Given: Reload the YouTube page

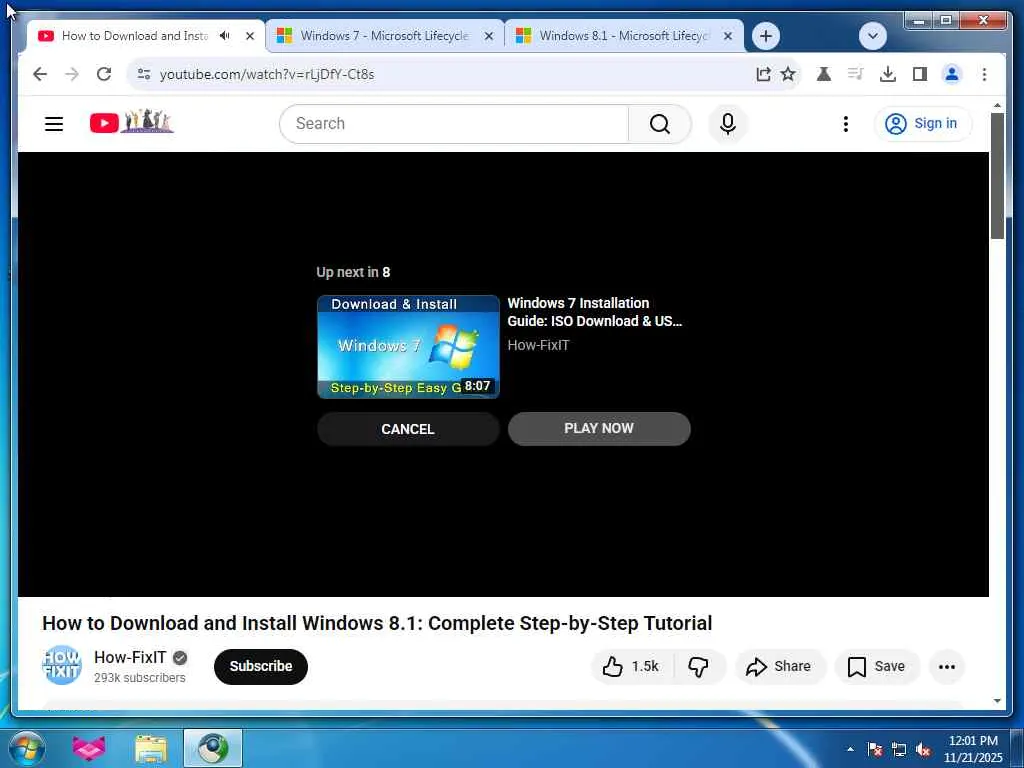Looking at the screenshot, I should click(x=104, y=74).
